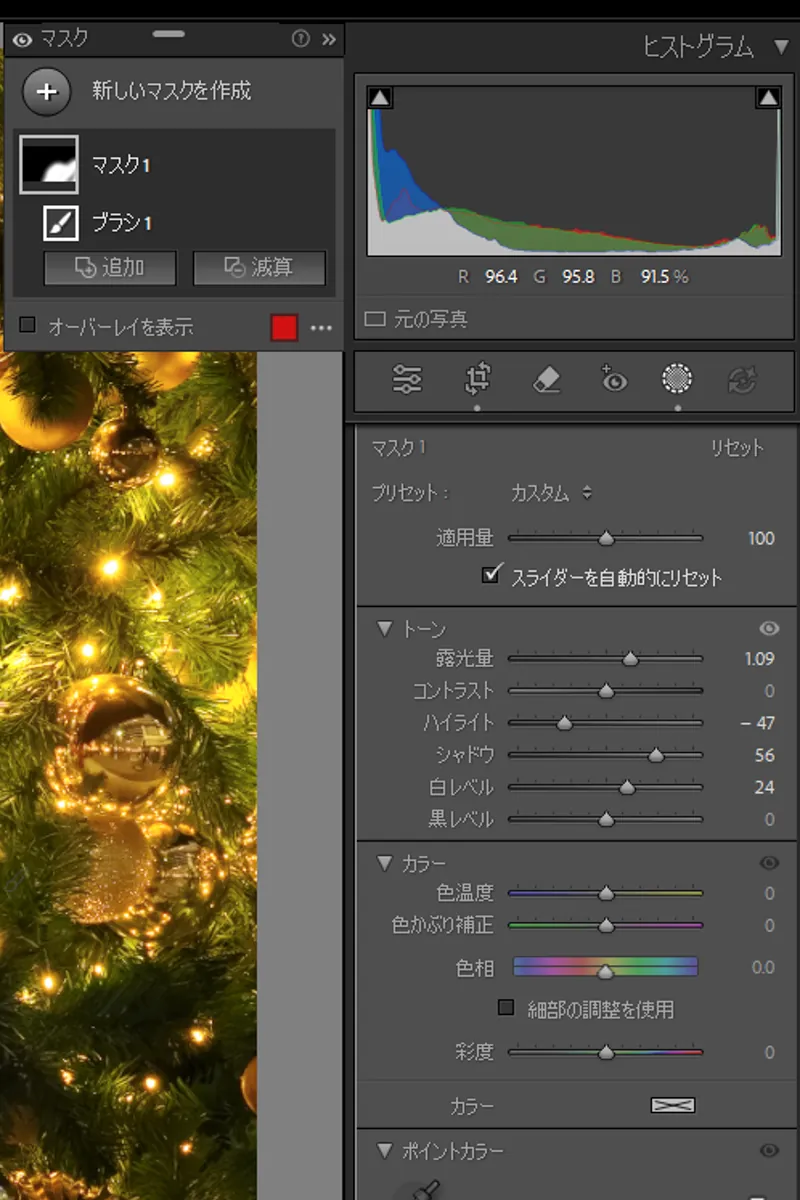This screenshot has width=800, height=1200.
Task: Click the 白レベル value 24
Action: coord(765,787)
